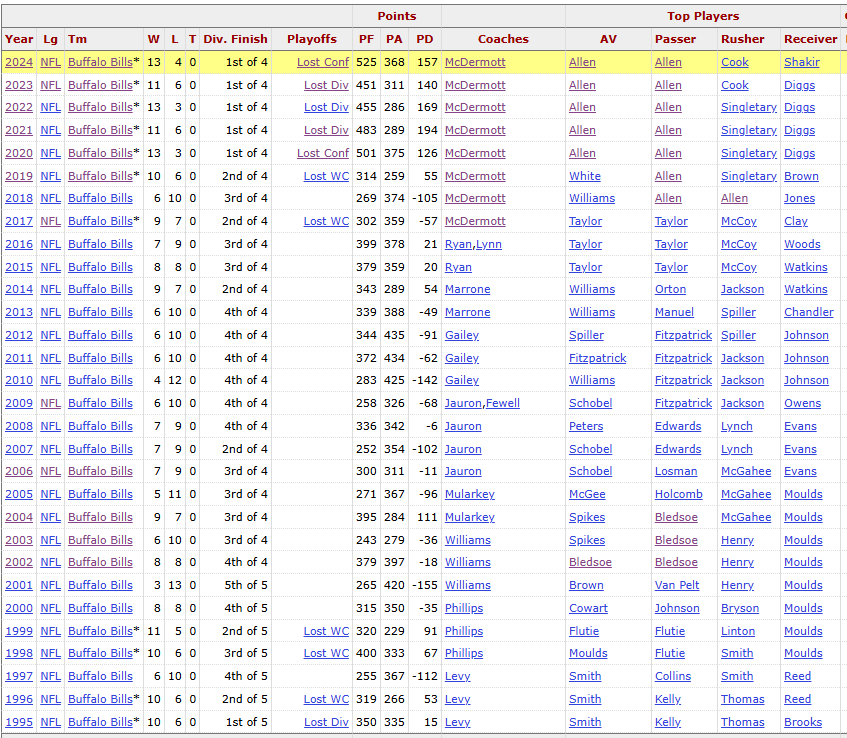Click Spikes AV link in 2003 row
The image size is (847, 738).
click(x=587, y=540)
